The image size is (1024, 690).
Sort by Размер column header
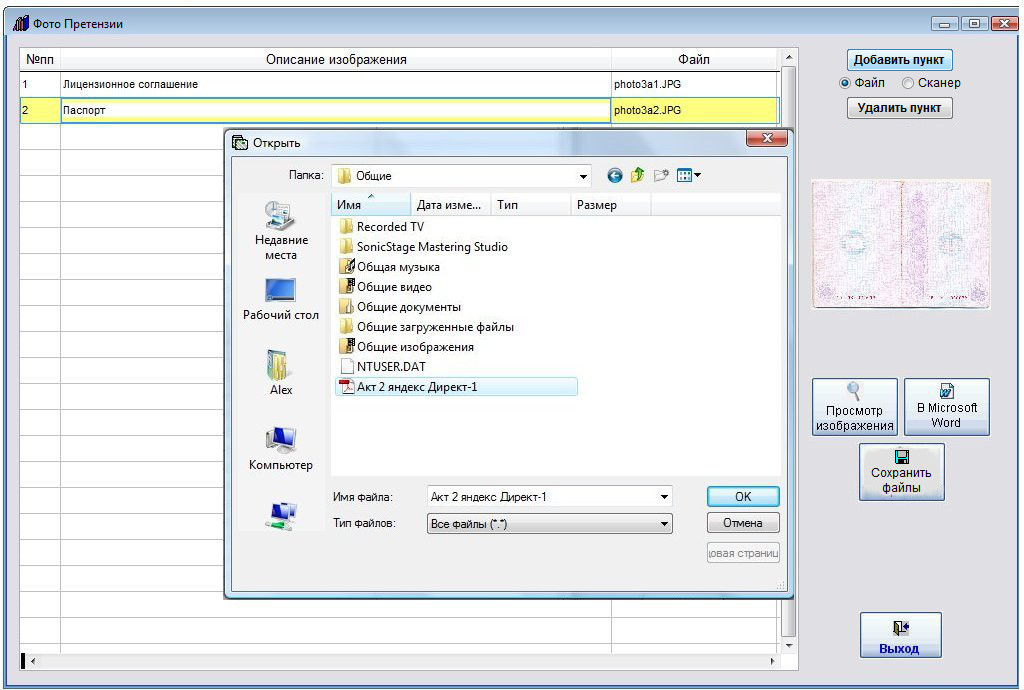pyautogui.click(x=611, y=205)
